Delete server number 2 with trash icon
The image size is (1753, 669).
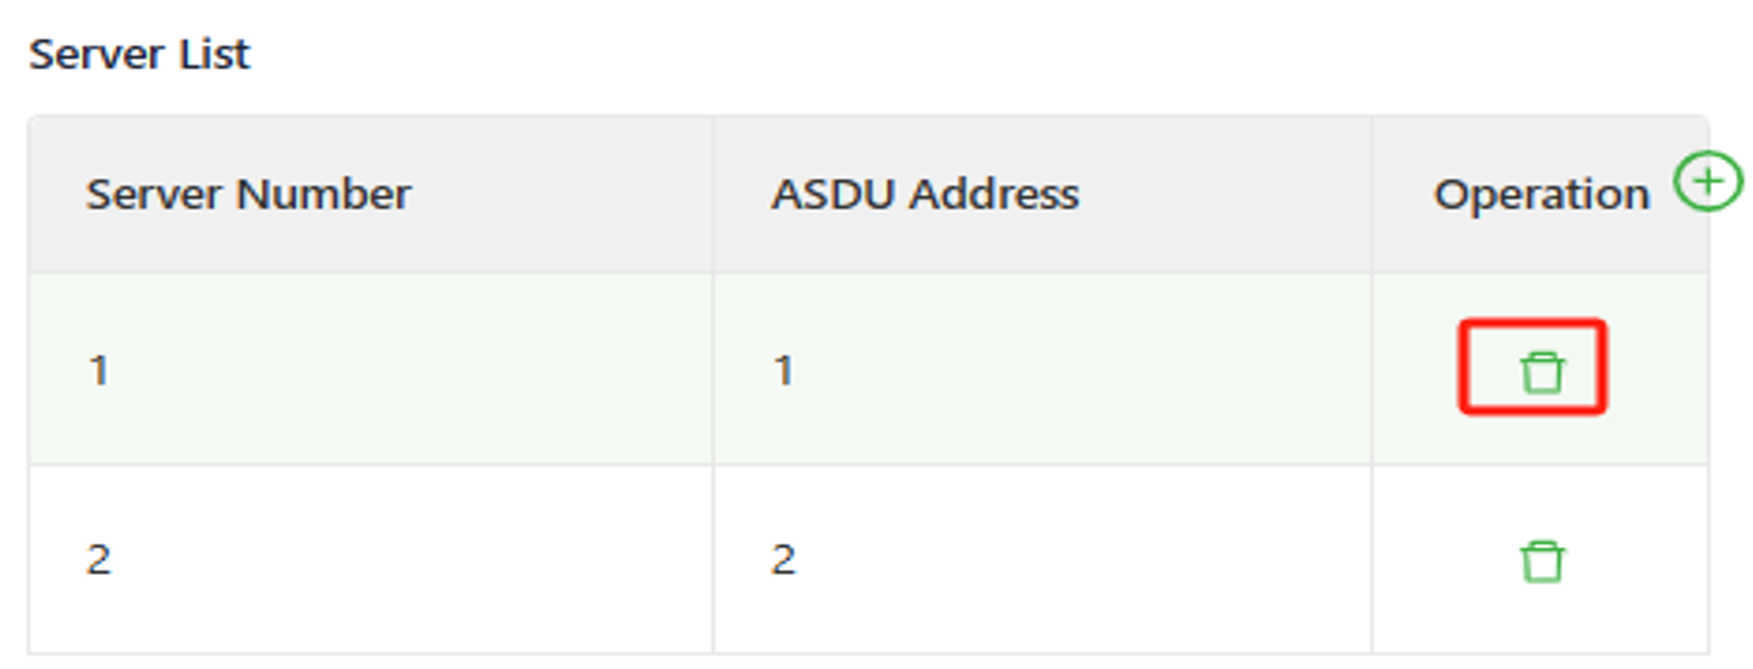pyautogui.click(x=1541, y=561)
